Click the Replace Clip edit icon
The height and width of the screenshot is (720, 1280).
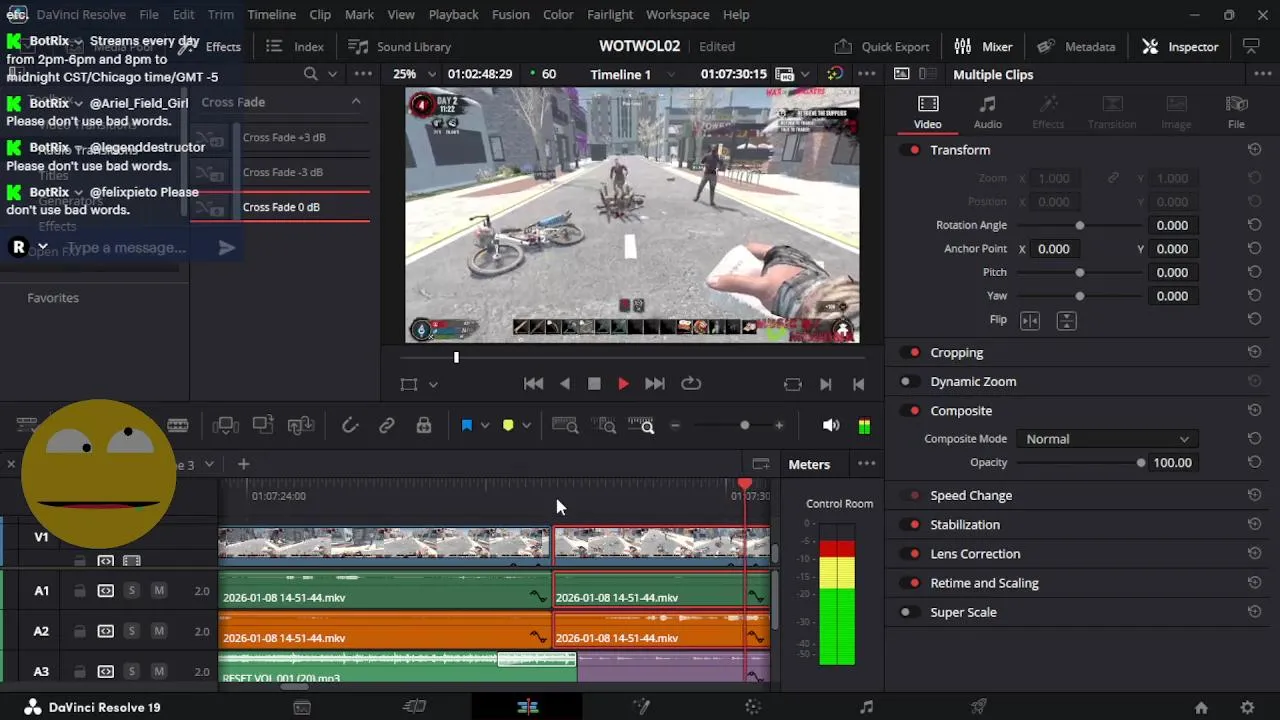(x=301, y=426)
